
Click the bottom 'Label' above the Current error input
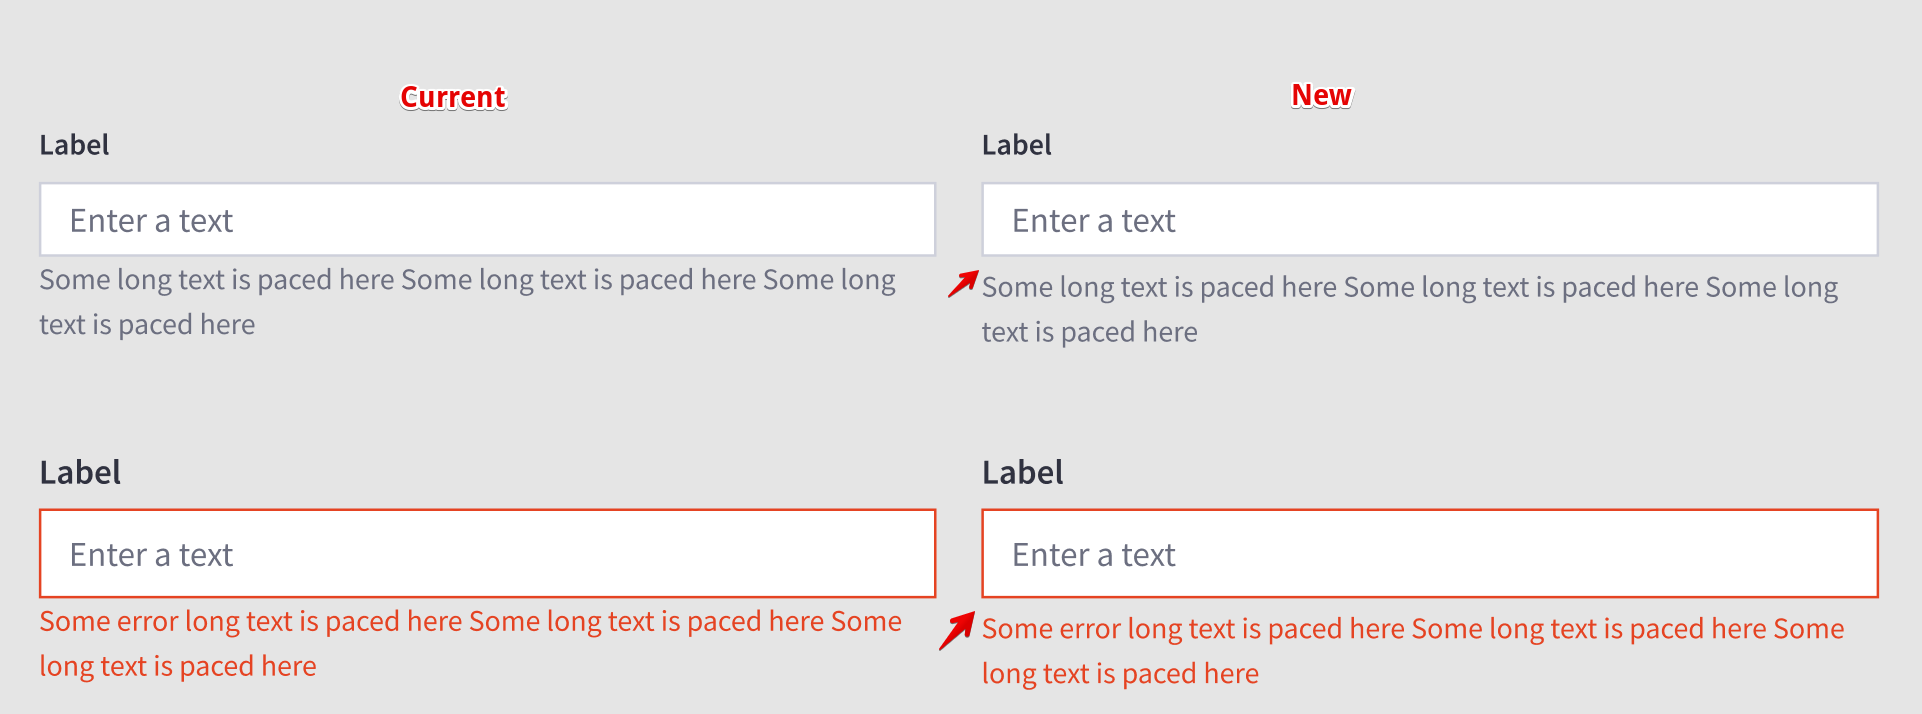pos(80,472)
